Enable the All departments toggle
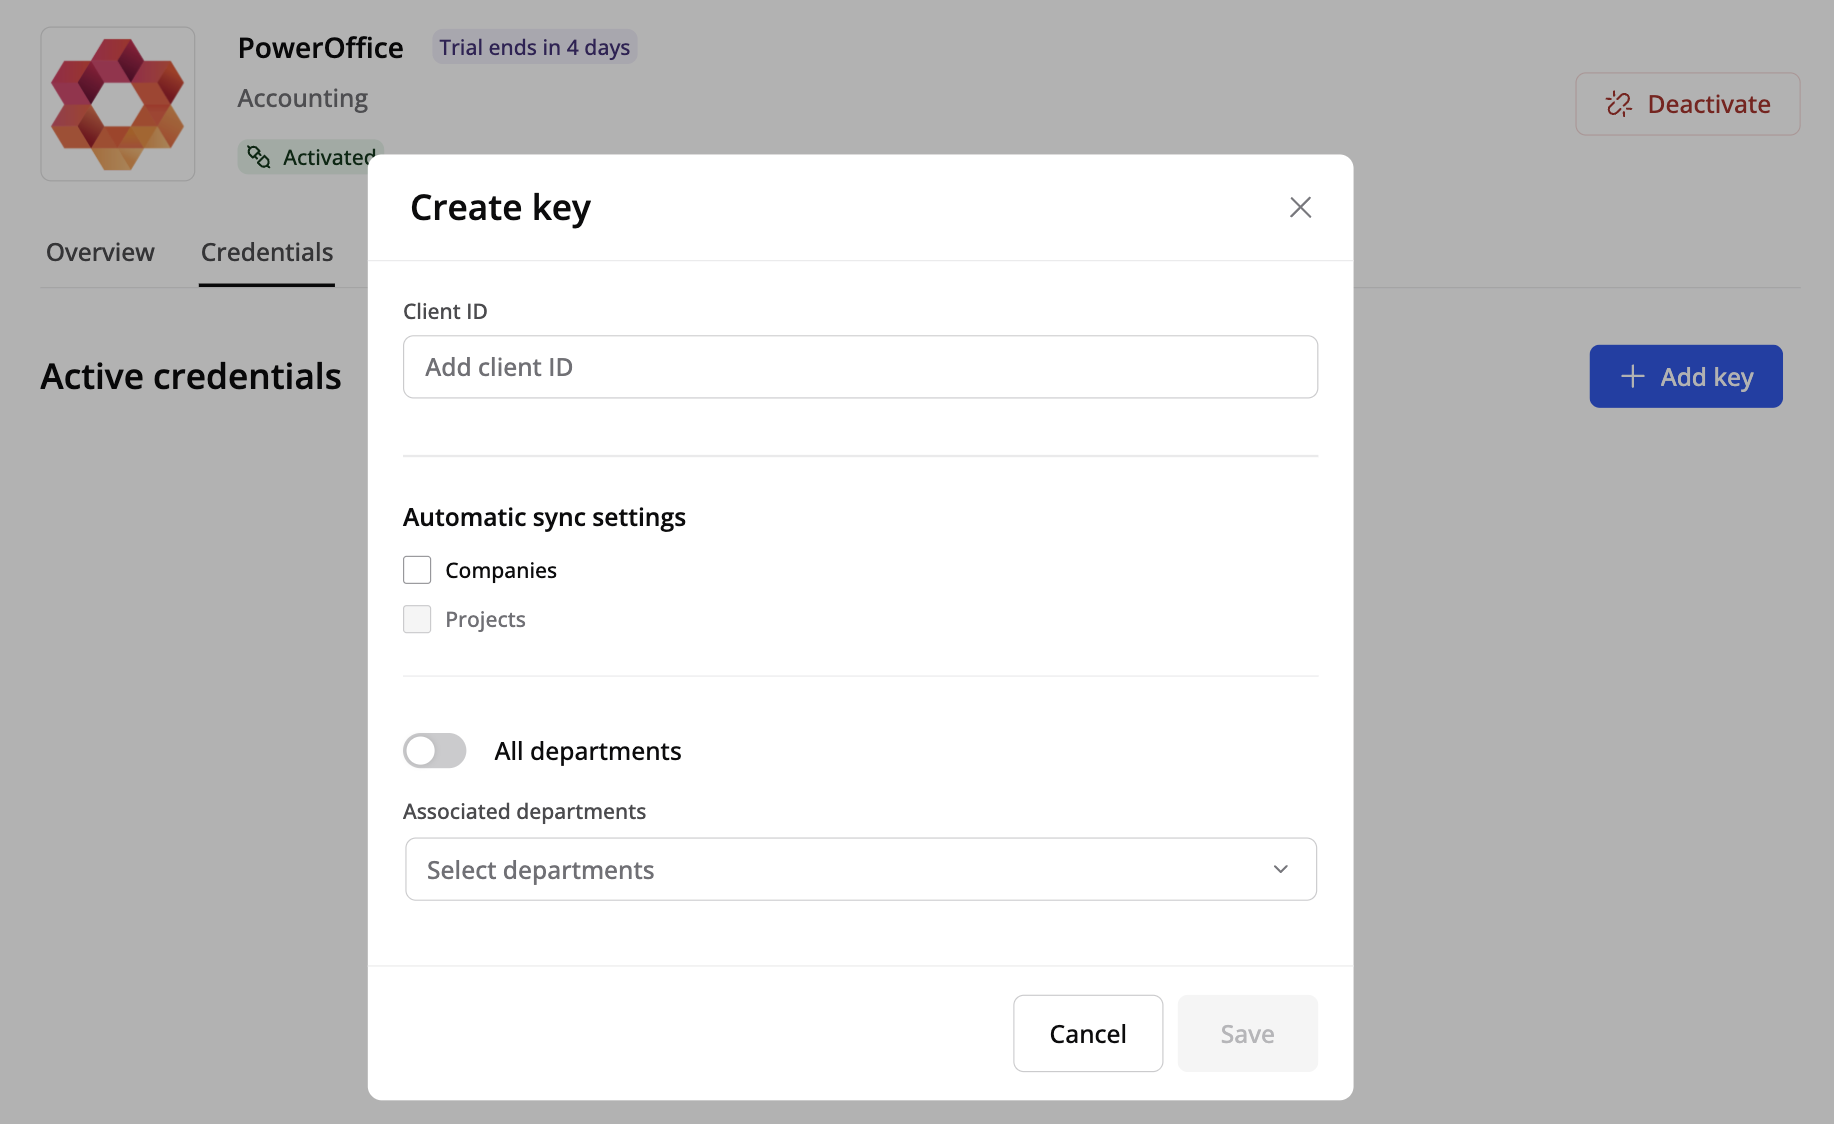Viewport: 1834px width, 1124px height. tap(435, 751)
